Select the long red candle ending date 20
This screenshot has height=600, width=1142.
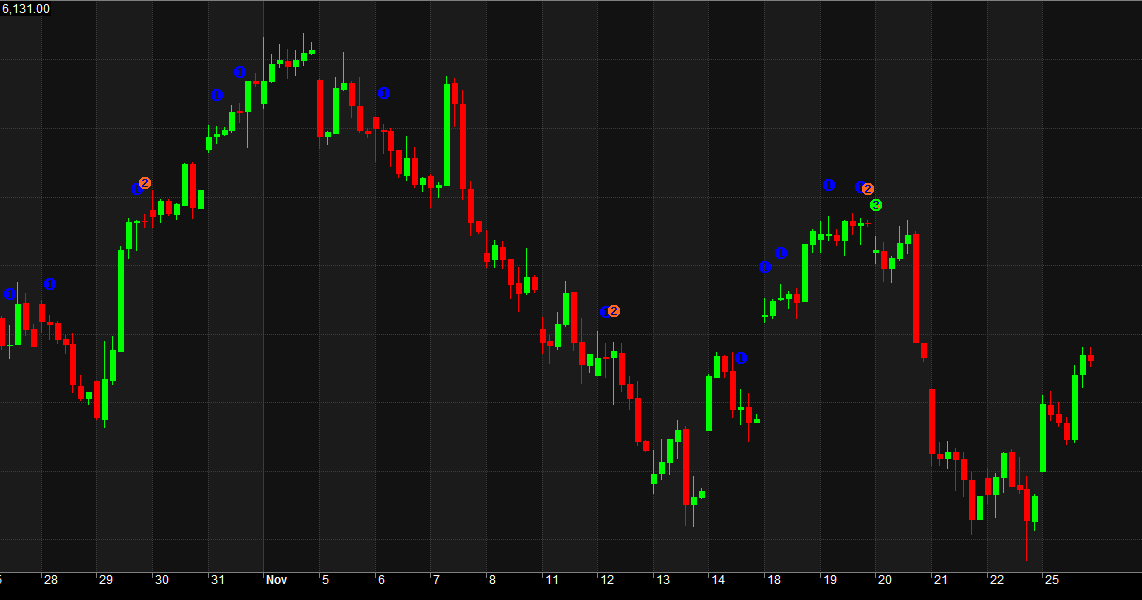(916, 288)
